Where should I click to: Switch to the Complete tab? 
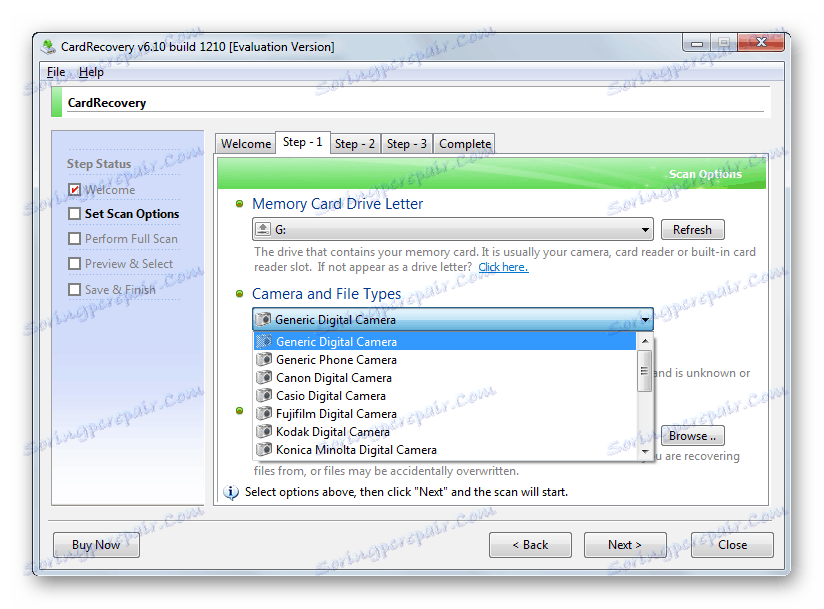click(465, 143)
